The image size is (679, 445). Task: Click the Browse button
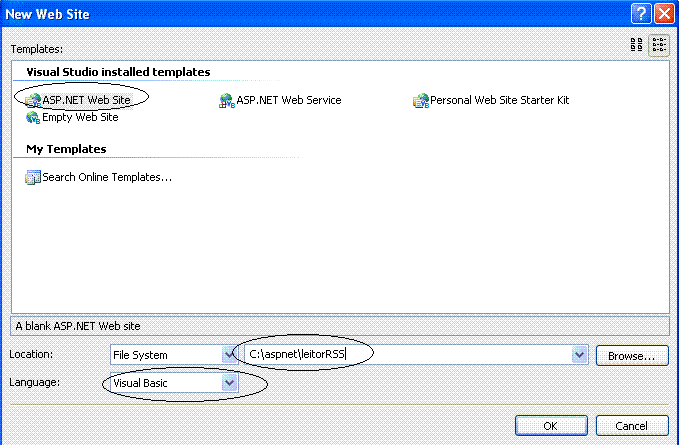tap(632, 355)
